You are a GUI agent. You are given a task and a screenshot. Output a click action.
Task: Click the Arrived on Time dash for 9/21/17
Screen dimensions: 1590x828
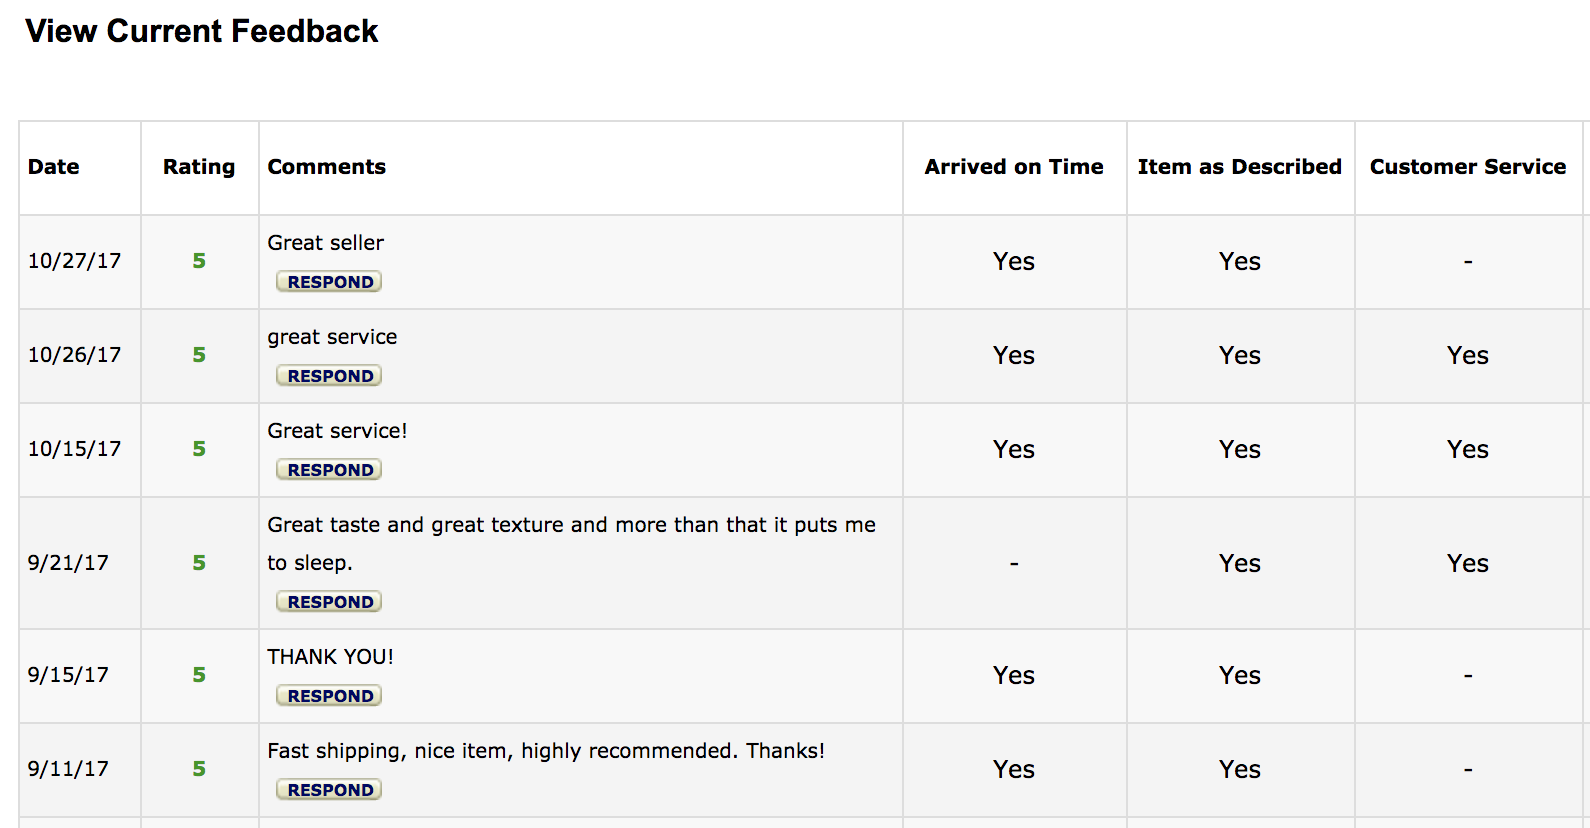1014,564
